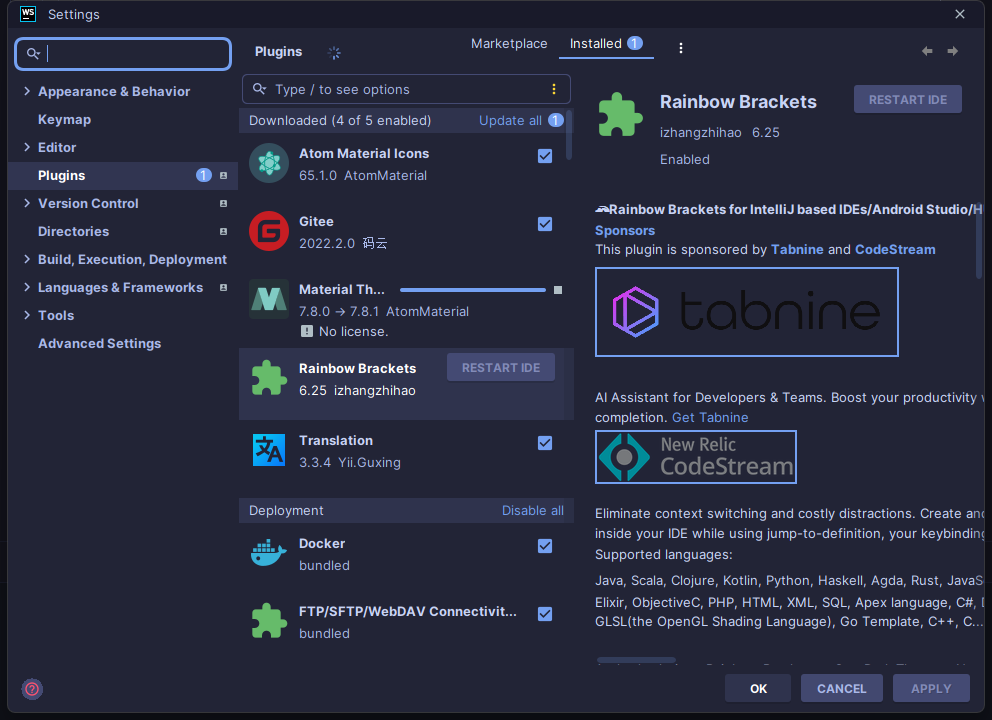Click the Material Theme update progress bar

[472, 290]
